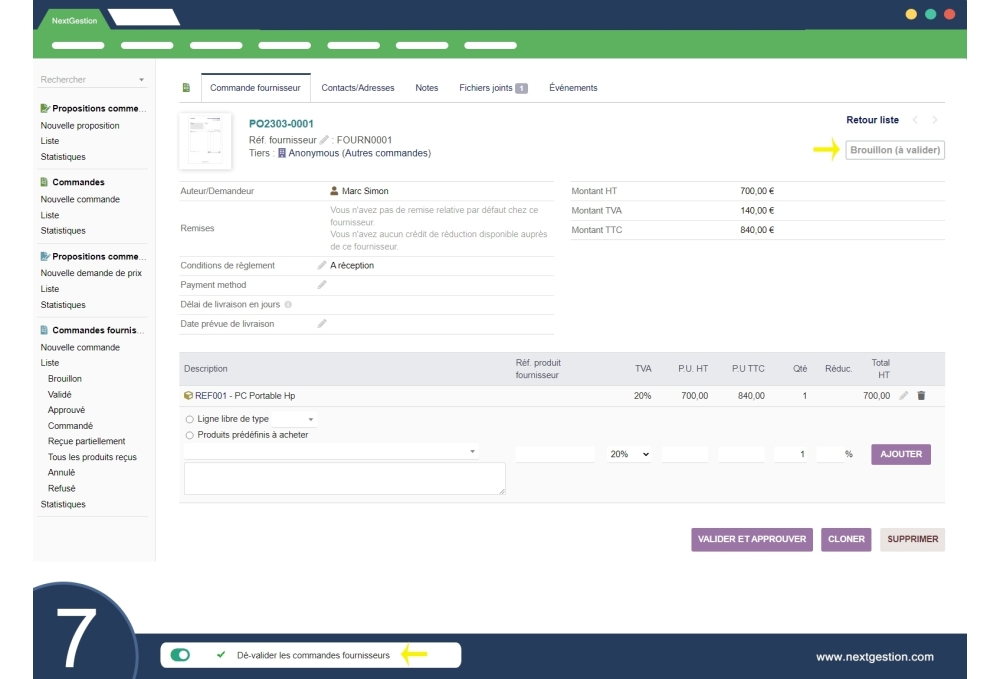Click the order document icon before tabs
The width and height of the screenshot is (1000, 679).
pyautogui.click(x=186, y=88)
